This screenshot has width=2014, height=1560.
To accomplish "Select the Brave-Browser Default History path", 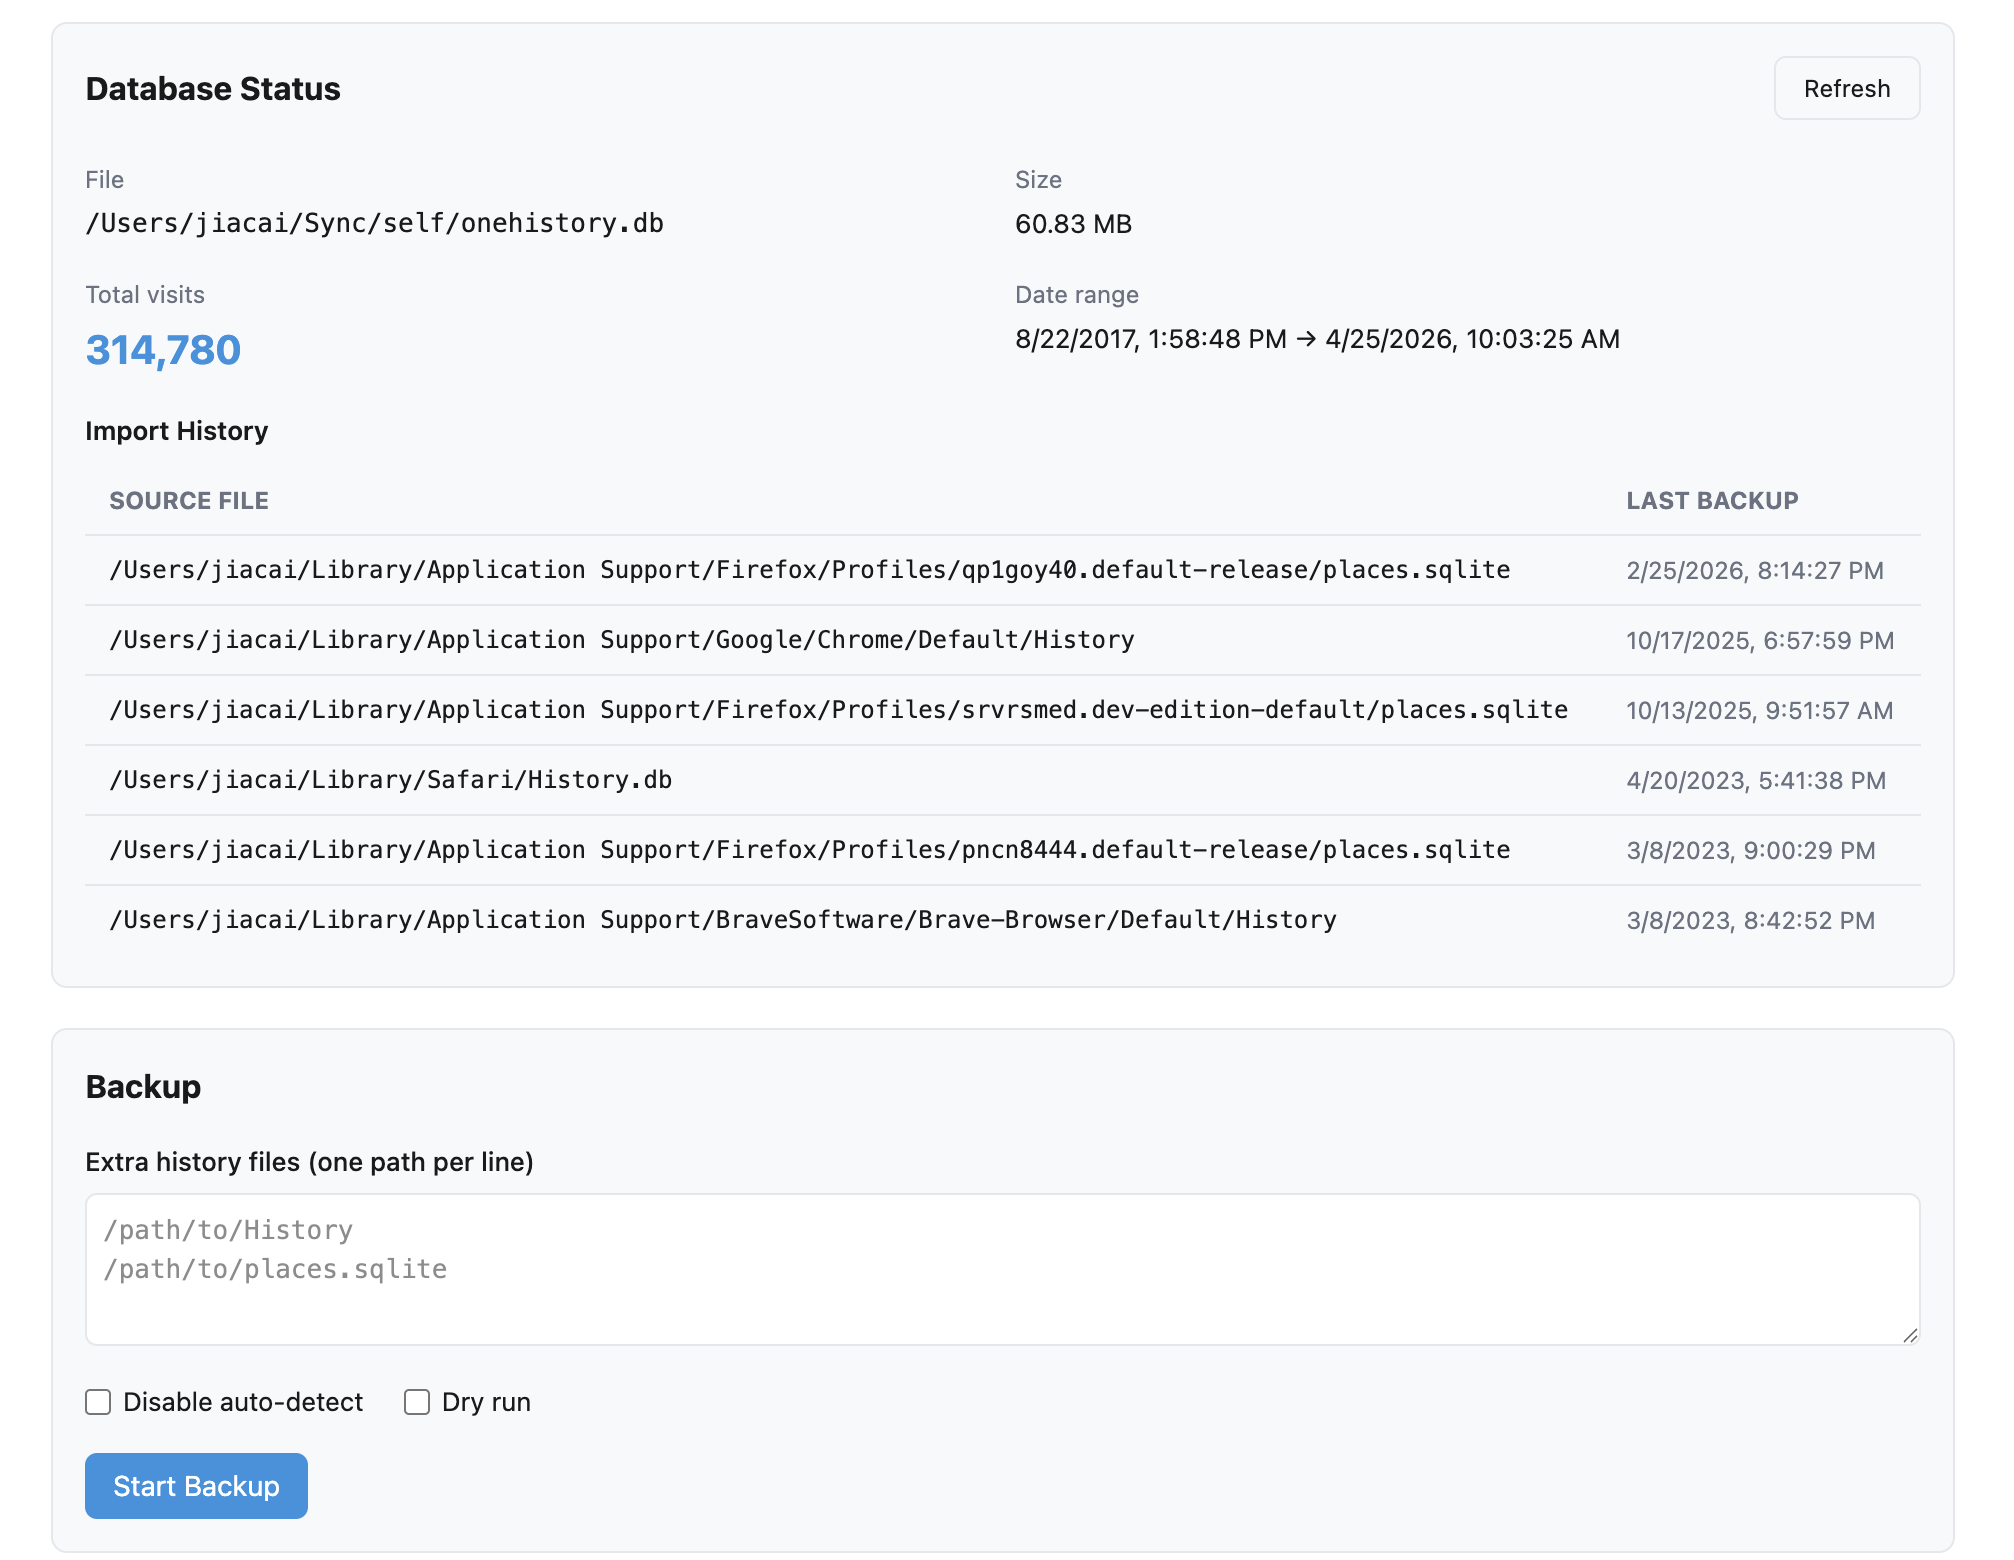I will (723, 920).
